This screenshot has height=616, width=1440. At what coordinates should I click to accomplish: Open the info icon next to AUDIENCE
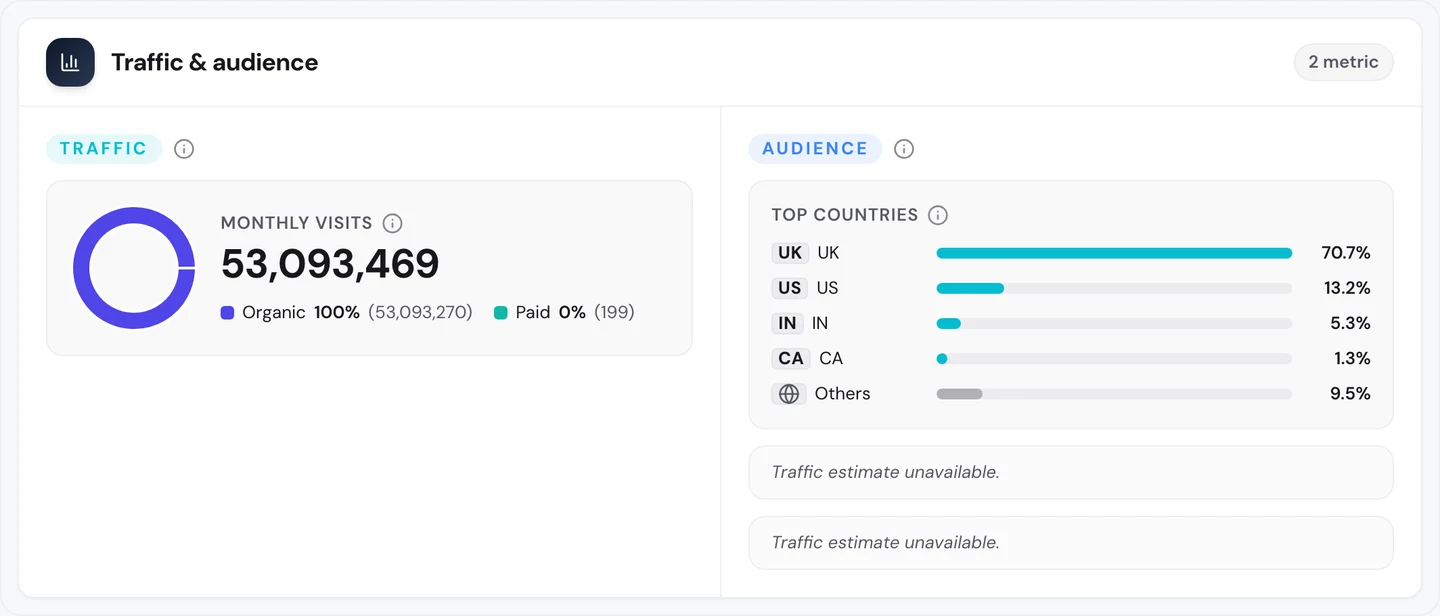tap(904, 149)
